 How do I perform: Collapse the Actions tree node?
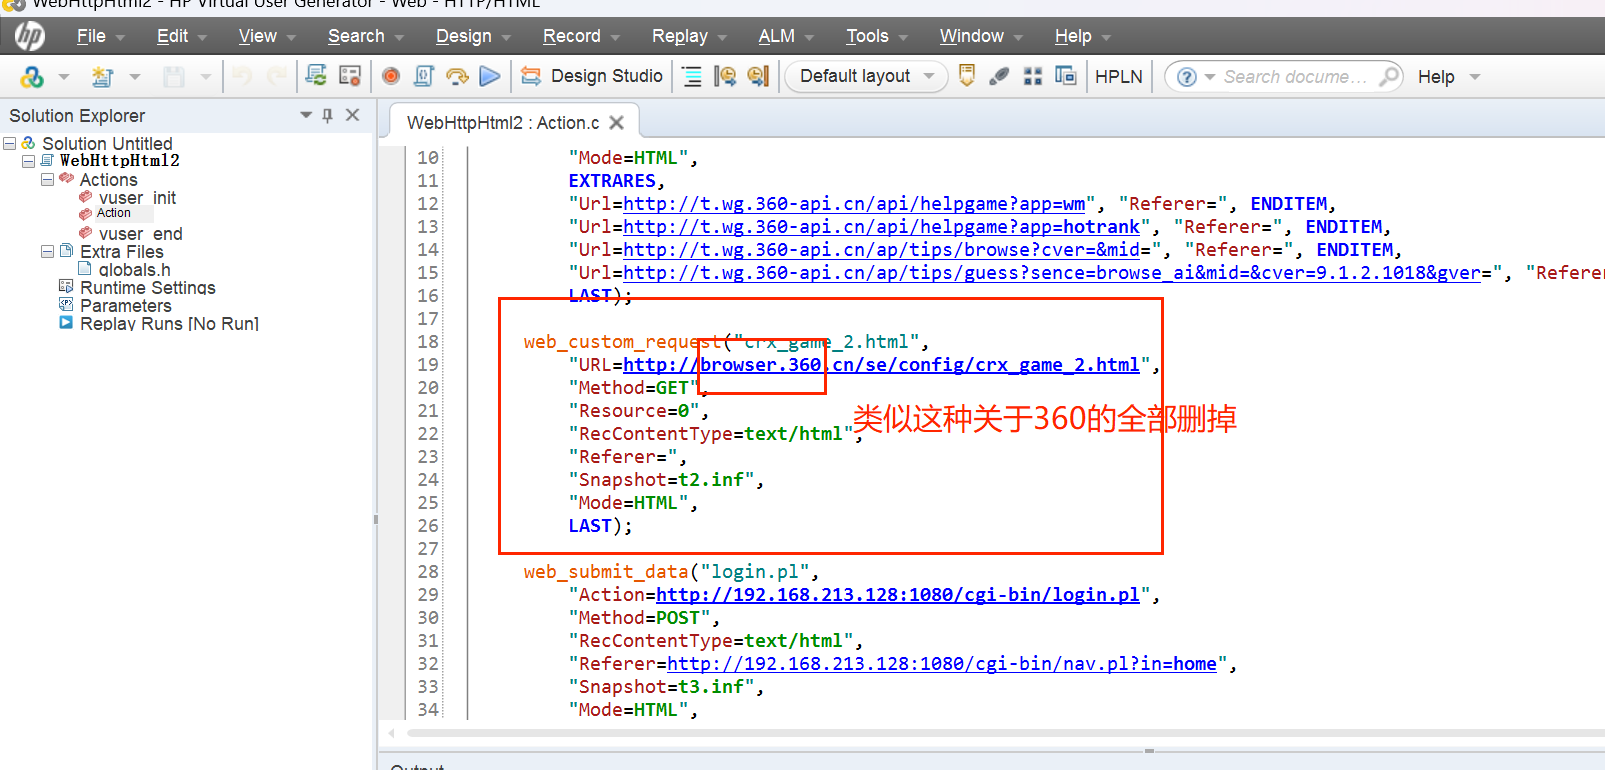click(x=47, y=180)
